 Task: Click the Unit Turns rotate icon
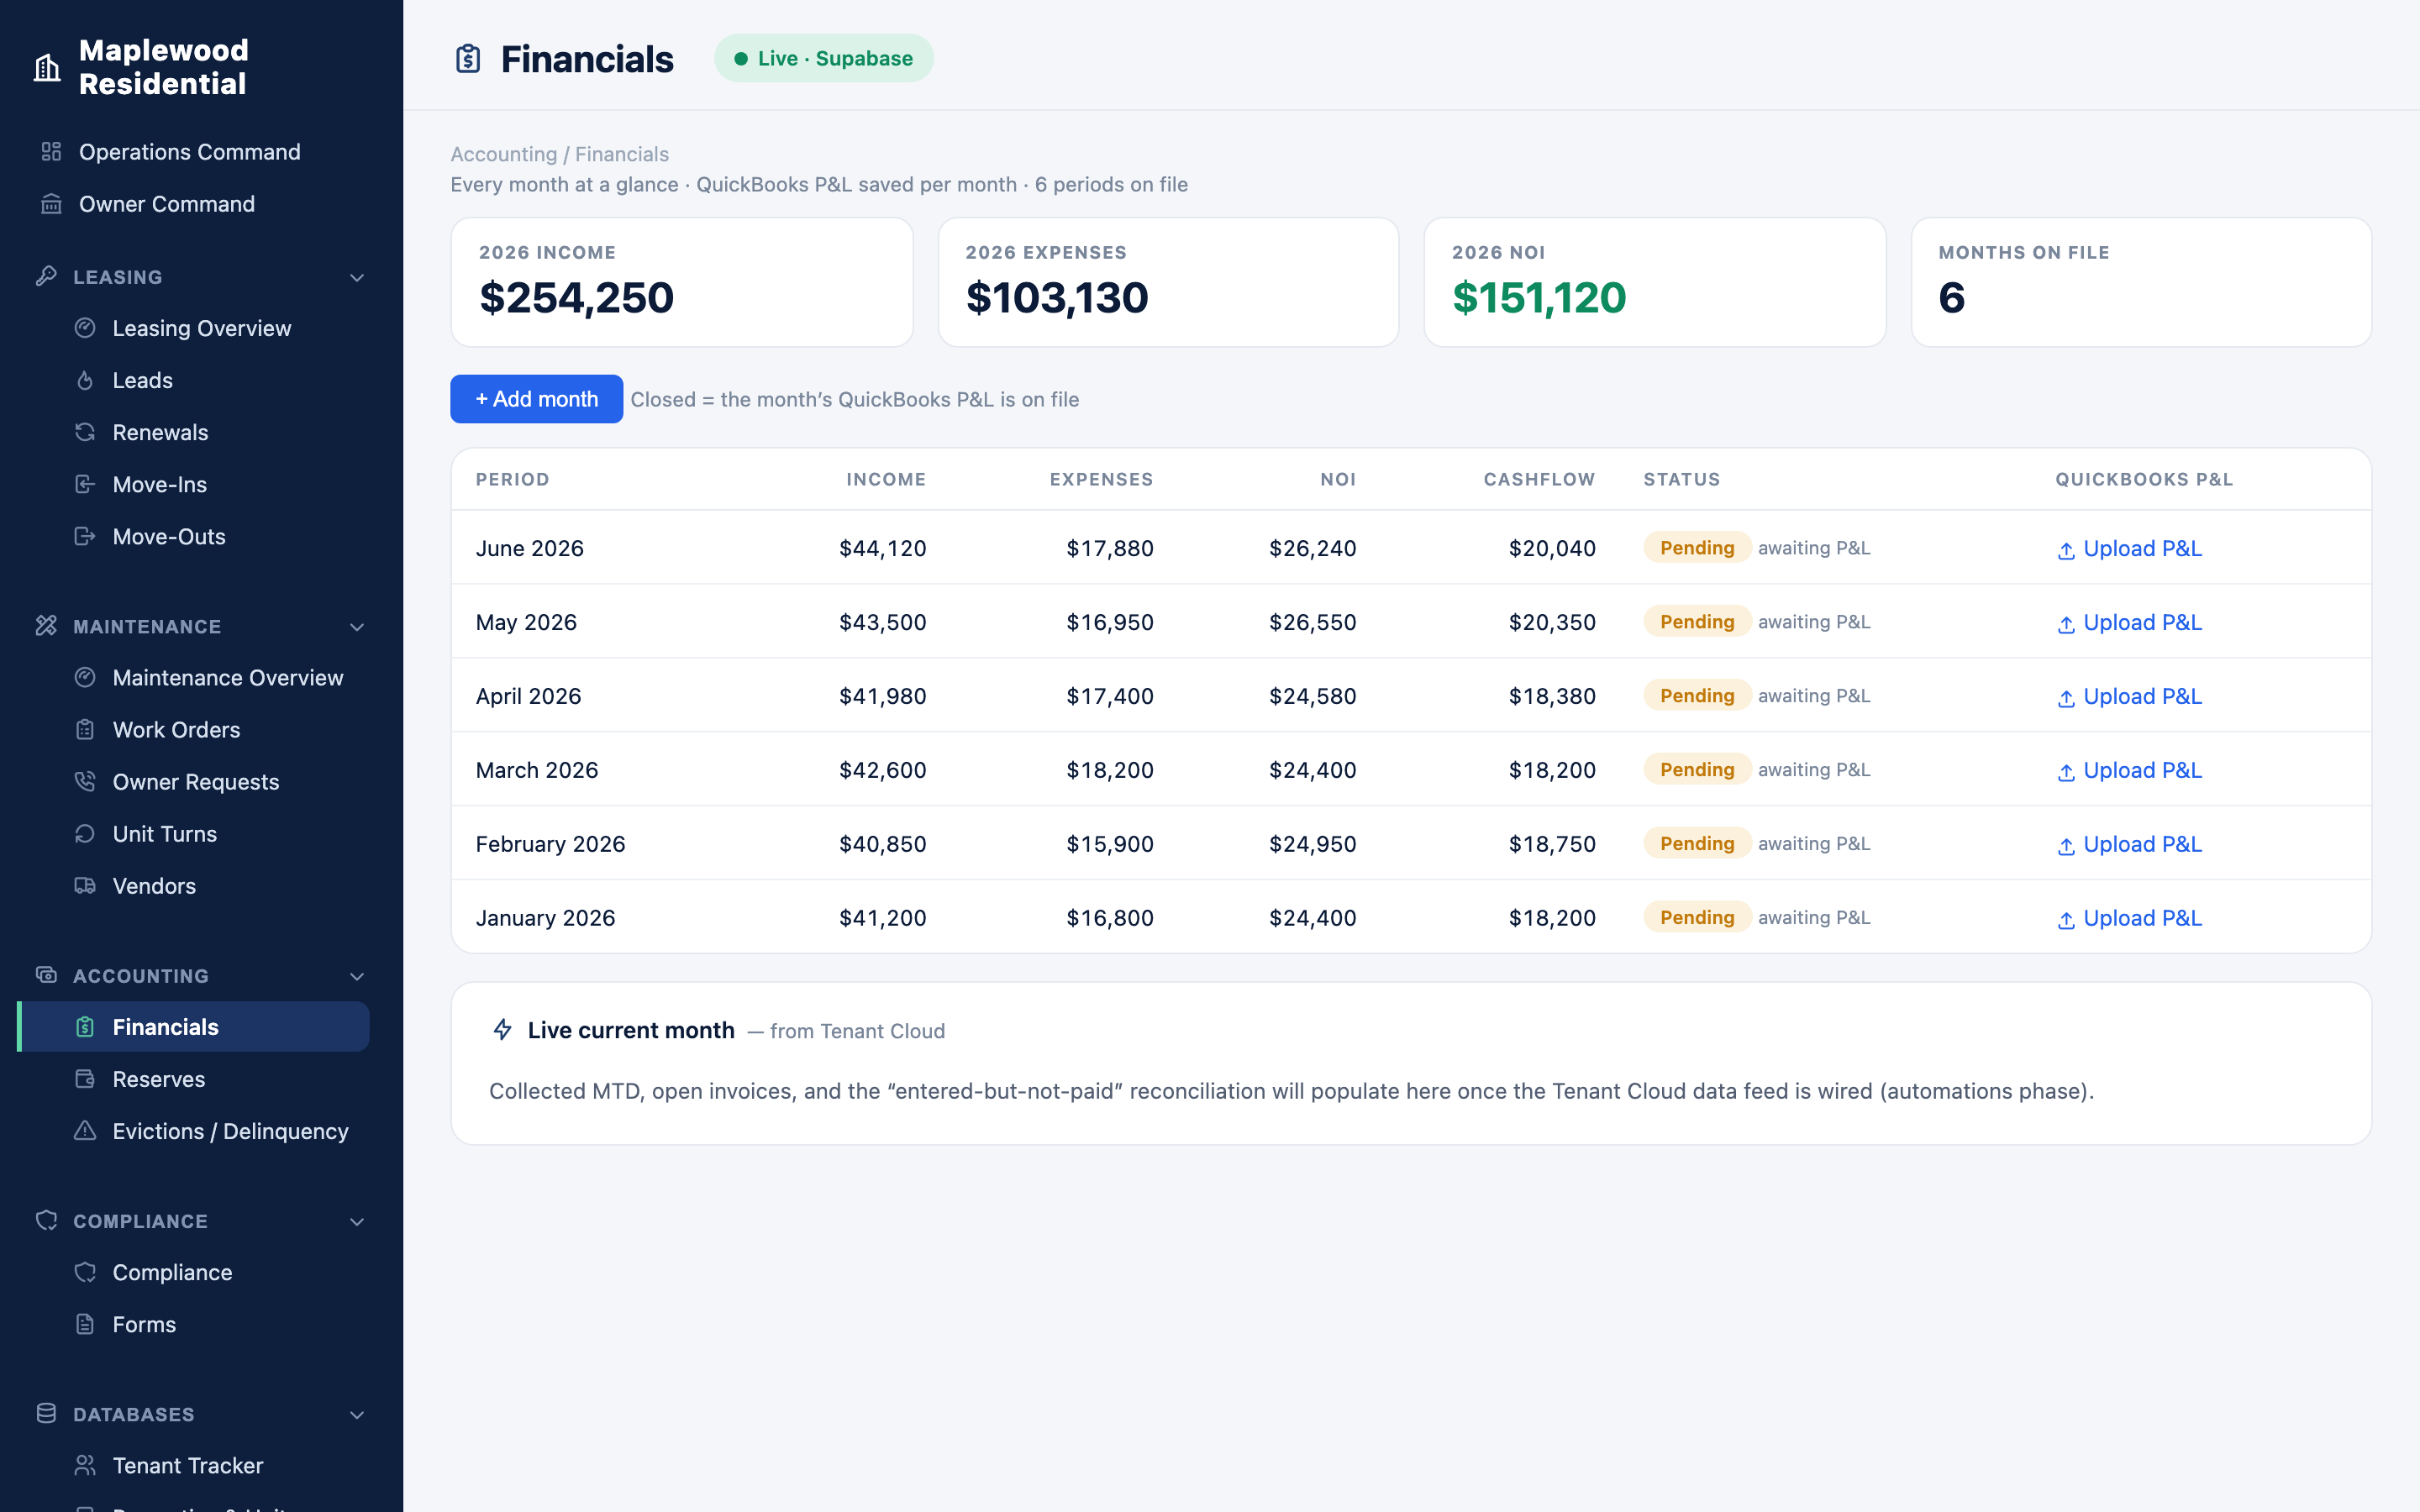pos(85,834)
